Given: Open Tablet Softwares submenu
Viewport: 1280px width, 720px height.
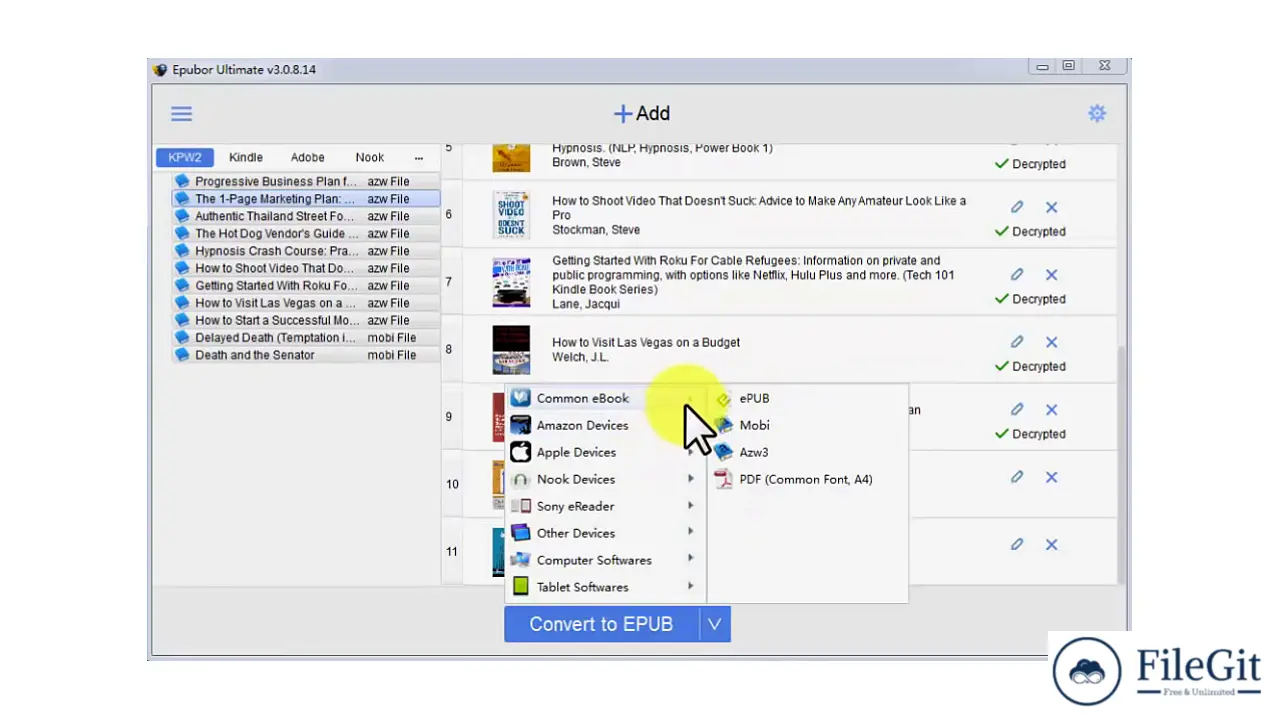Looking at the screenshot, I should 606,587.
